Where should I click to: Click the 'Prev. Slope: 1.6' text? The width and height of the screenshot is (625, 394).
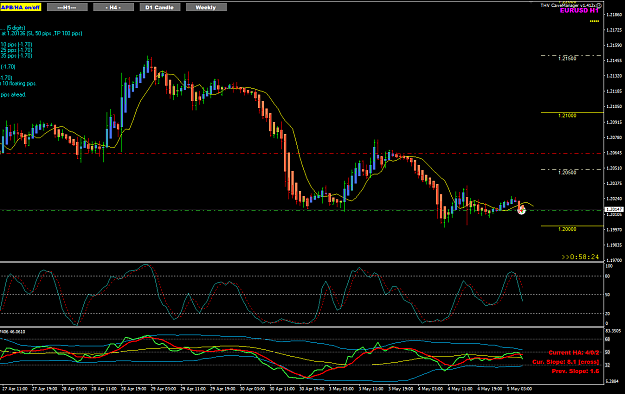click(575, 371)
